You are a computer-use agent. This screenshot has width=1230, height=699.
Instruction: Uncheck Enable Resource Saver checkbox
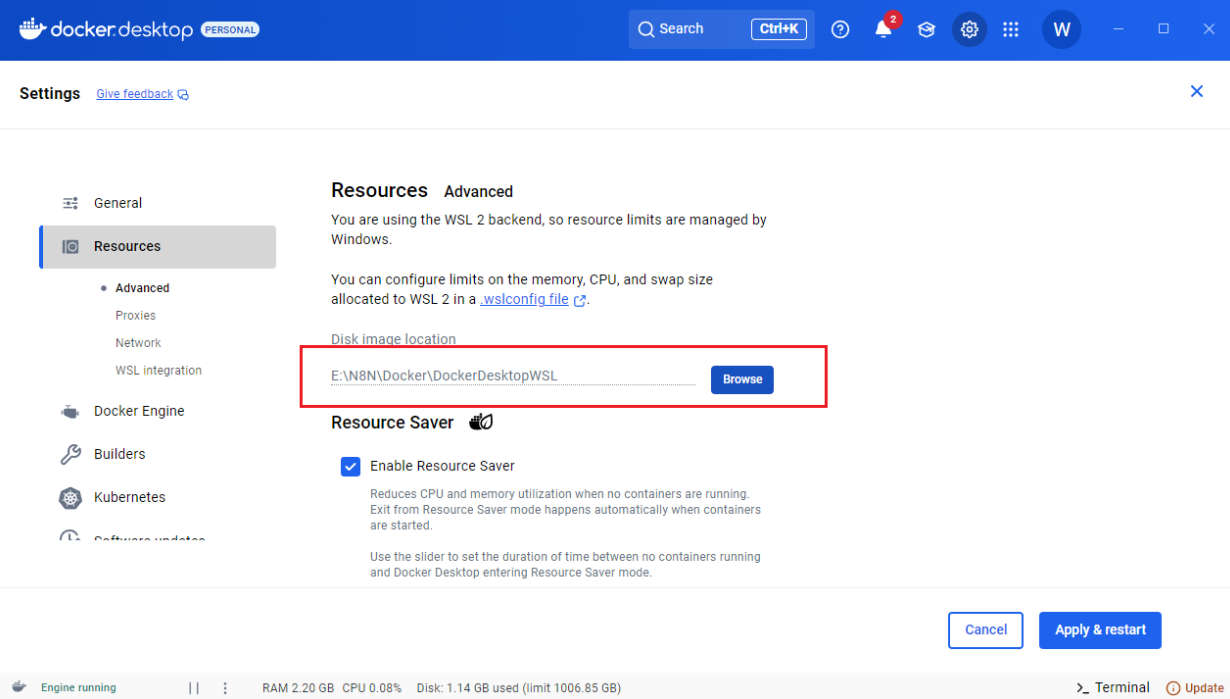click(x=350, y=466)
